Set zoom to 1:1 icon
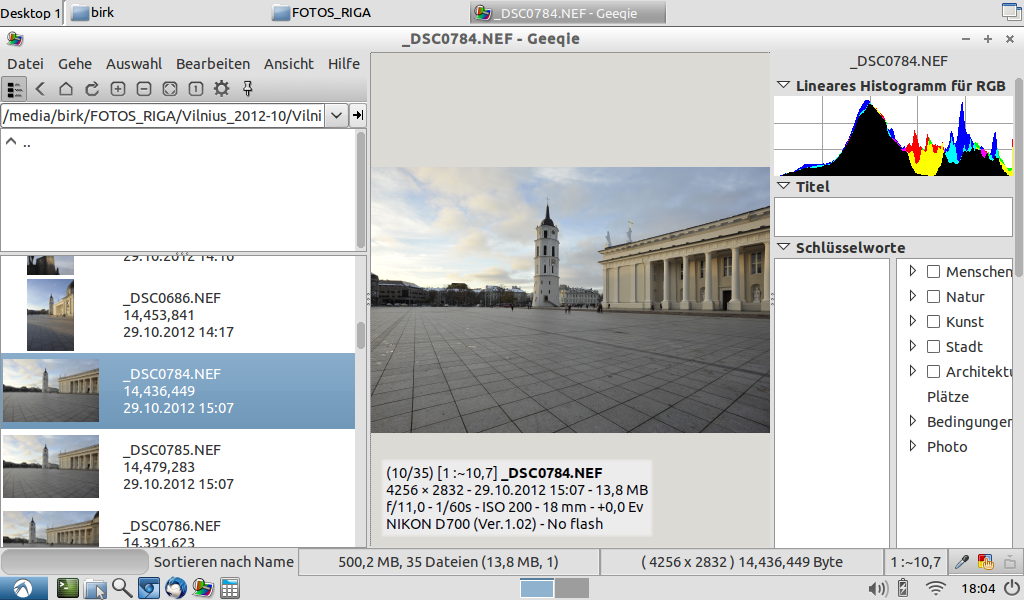This screenshot has width=1024, height=600. (x=195, y=89)
